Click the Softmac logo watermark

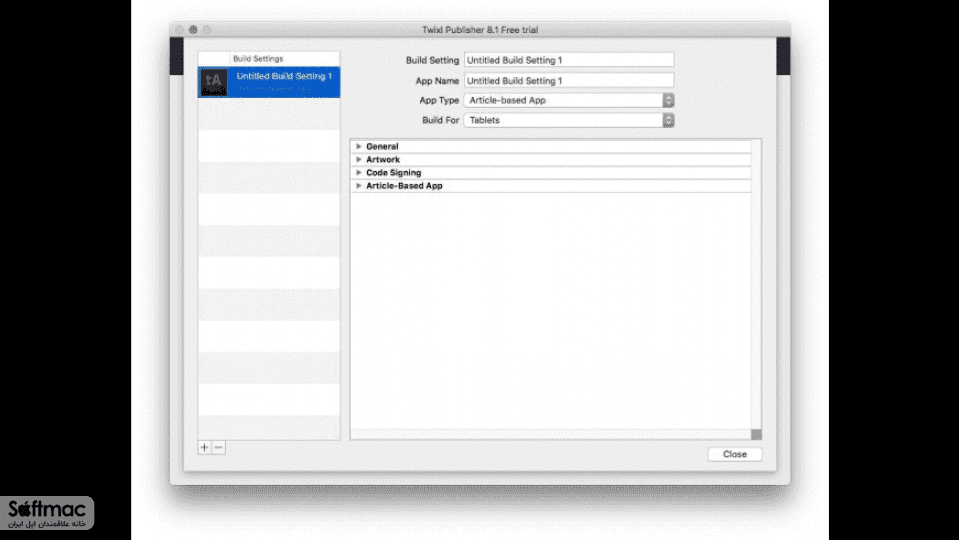point(47,513)
